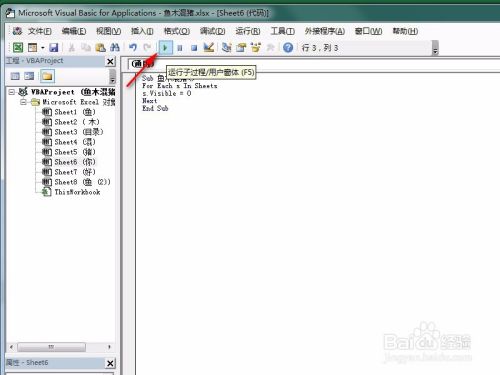Viewport: 500px width, 375px height.
Task: Open the Properties Window icon
Action: coord(241,48)
